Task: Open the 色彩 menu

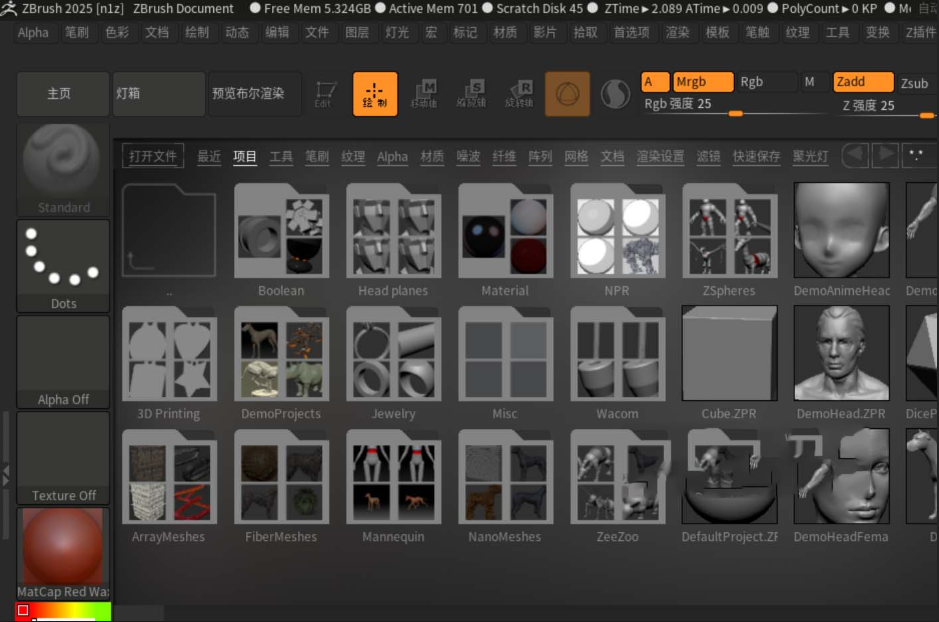Action: click(117, 32)
